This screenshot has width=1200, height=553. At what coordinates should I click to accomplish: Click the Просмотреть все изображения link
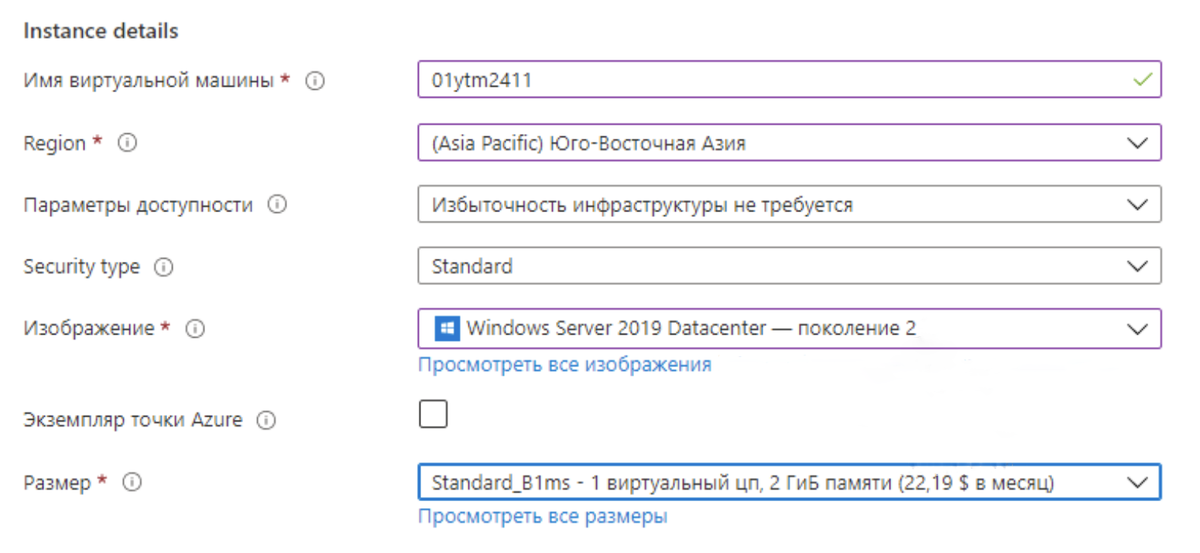pyautogui.click(x=565, y=364)
